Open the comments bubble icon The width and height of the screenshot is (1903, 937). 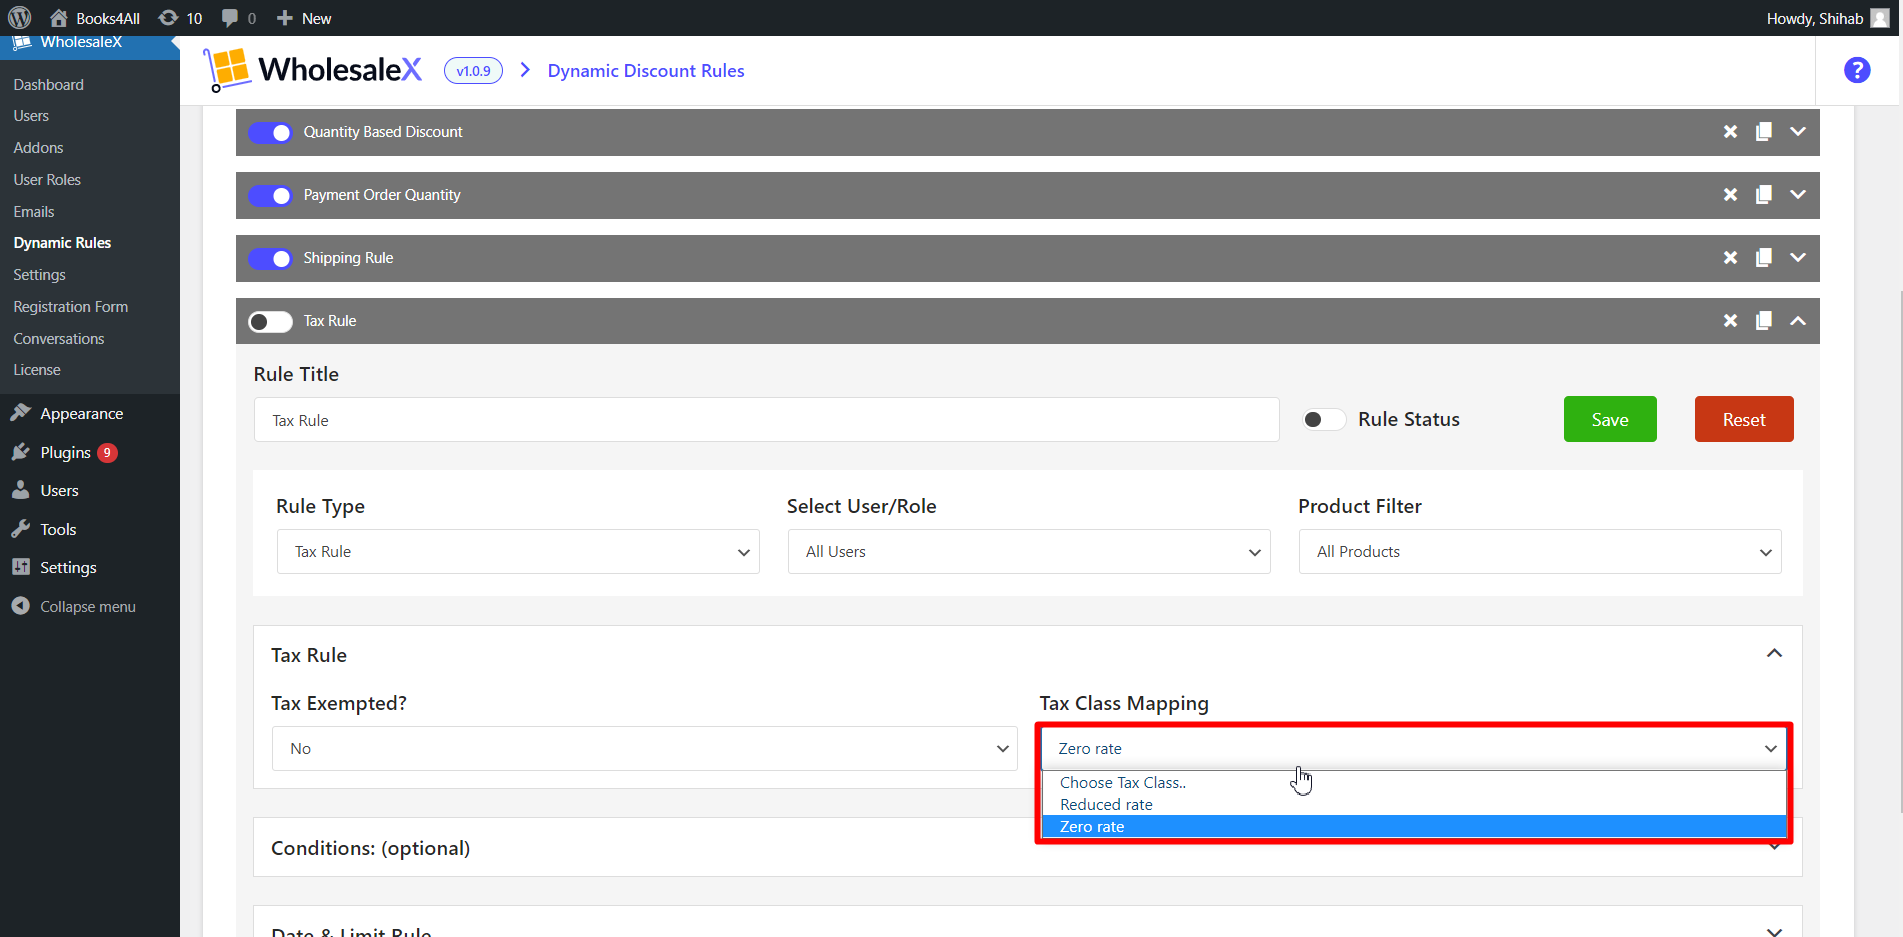230,18
